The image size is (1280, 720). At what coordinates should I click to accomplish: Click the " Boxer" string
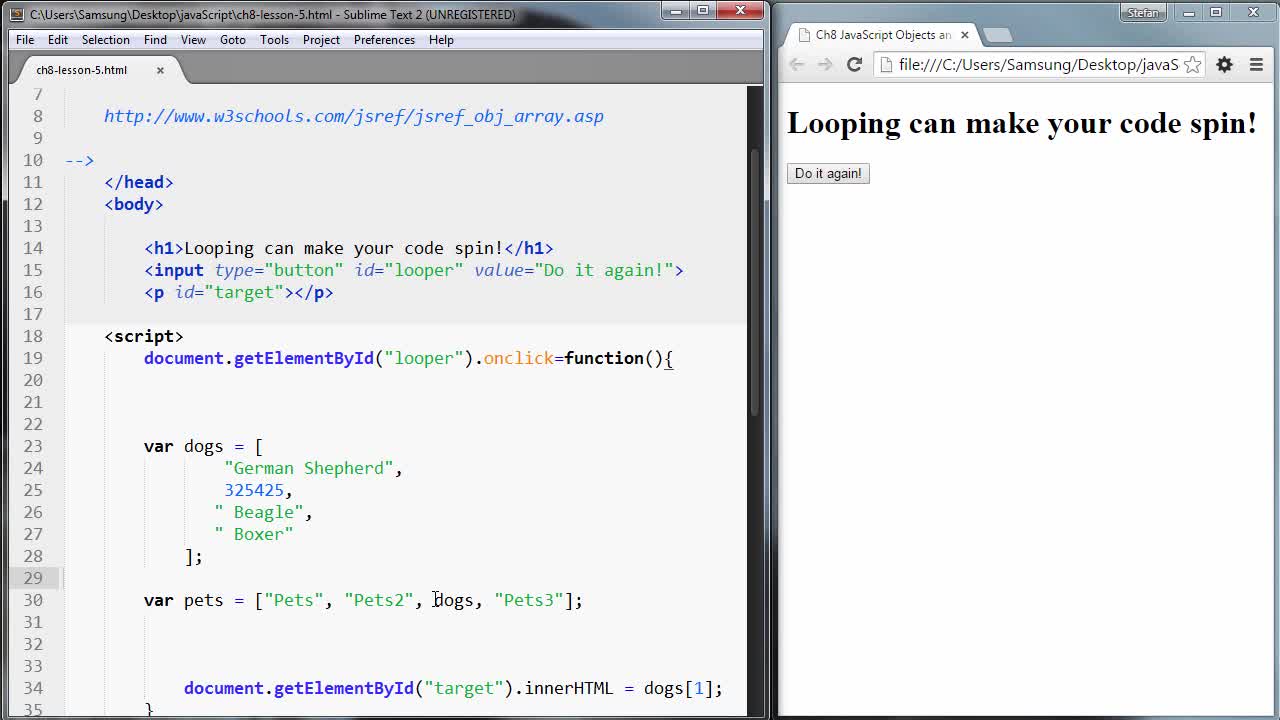point(254,534)
